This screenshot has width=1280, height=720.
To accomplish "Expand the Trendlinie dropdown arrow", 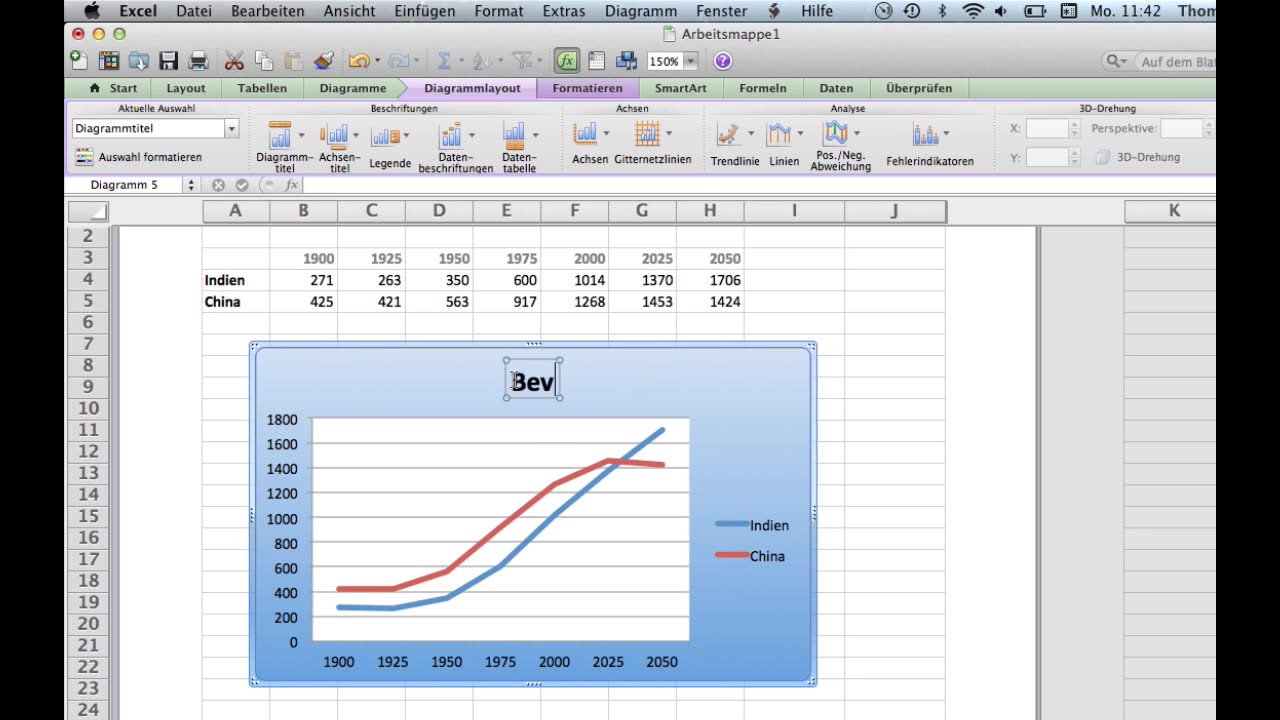I will tap(750, 134).
